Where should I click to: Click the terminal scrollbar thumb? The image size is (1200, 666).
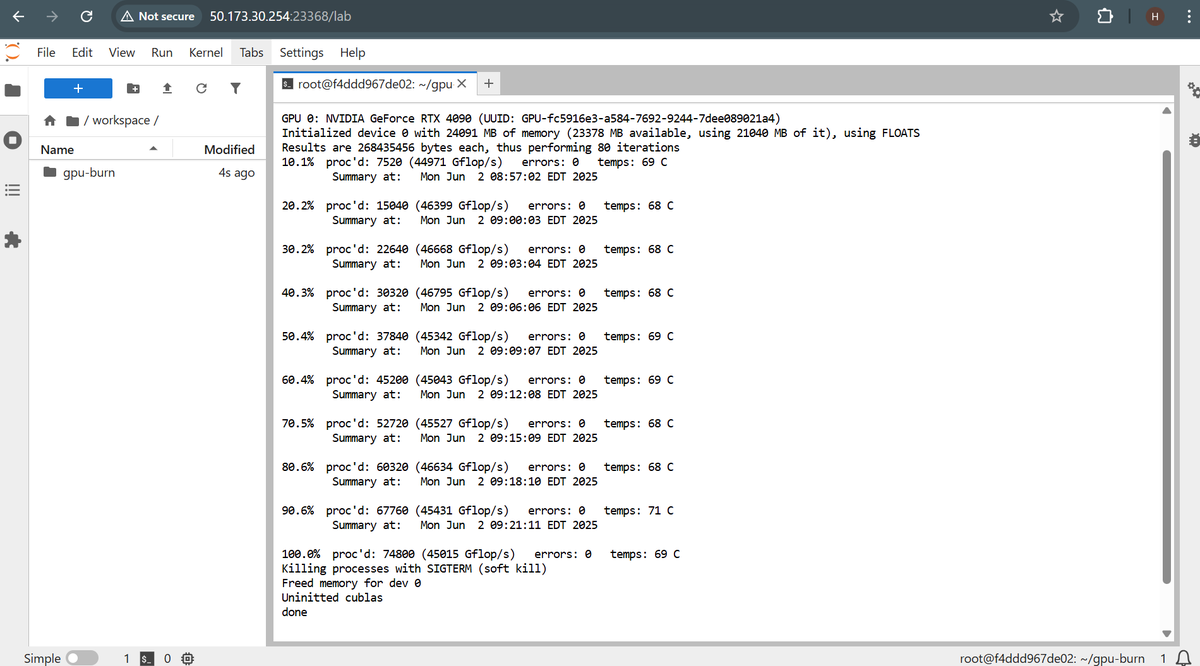(x=1165, y=366)
